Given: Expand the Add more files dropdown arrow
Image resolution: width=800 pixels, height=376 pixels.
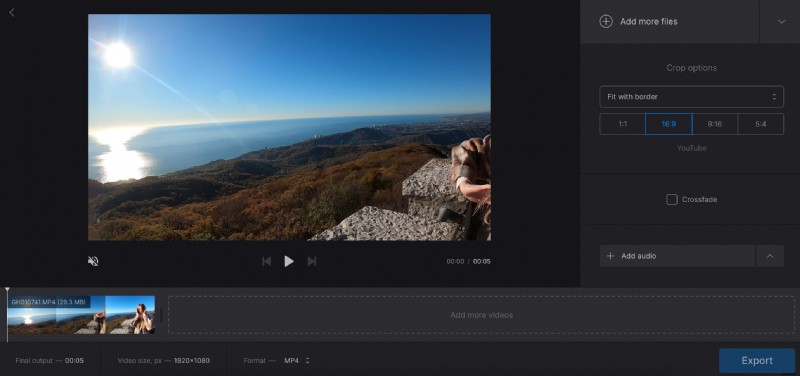Looking at the screenshot, I should point(781,21).
